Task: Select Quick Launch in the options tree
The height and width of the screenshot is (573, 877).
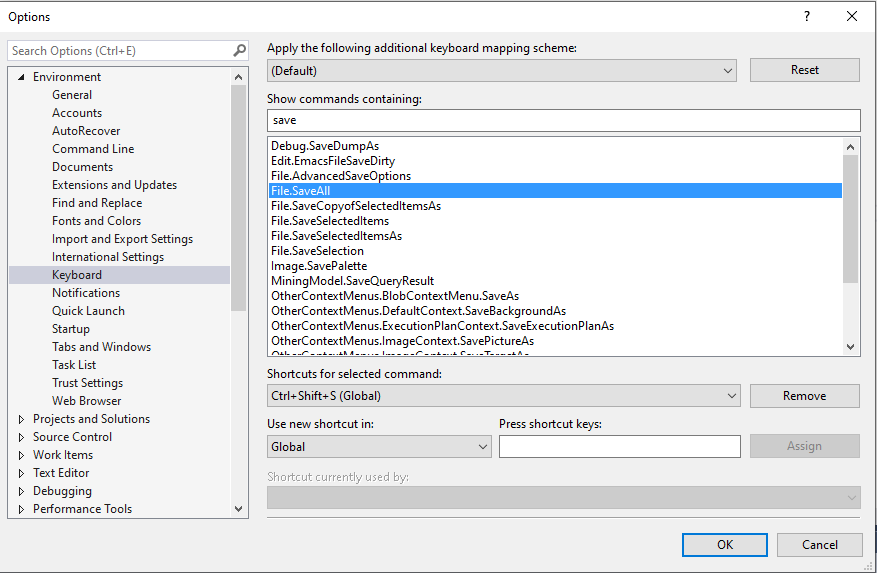Action: tap(88, 311)
